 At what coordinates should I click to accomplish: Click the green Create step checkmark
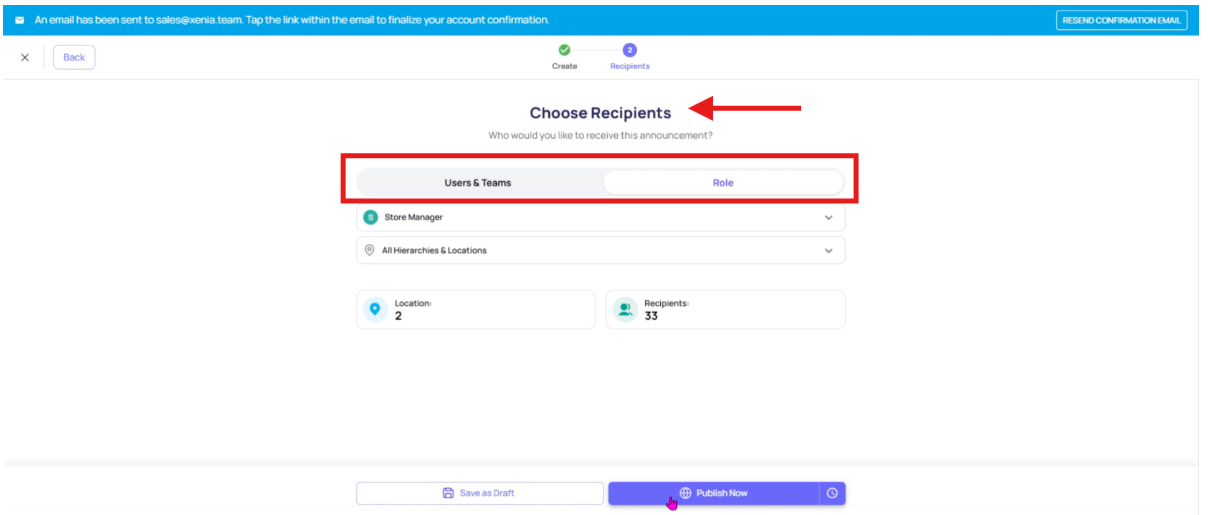(564, 49)
